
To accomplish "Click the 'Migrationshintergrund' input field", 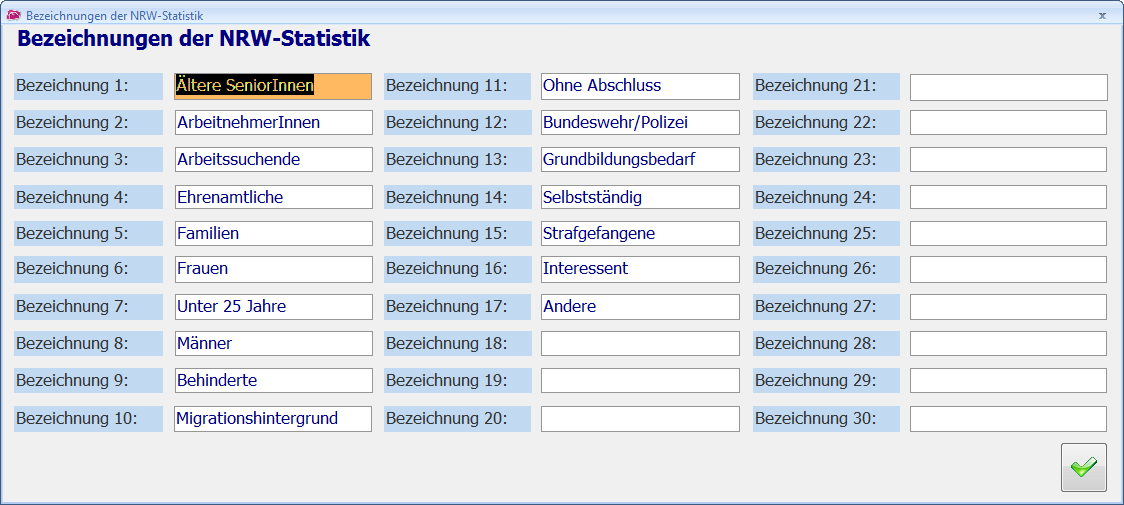I will point(273,418).
